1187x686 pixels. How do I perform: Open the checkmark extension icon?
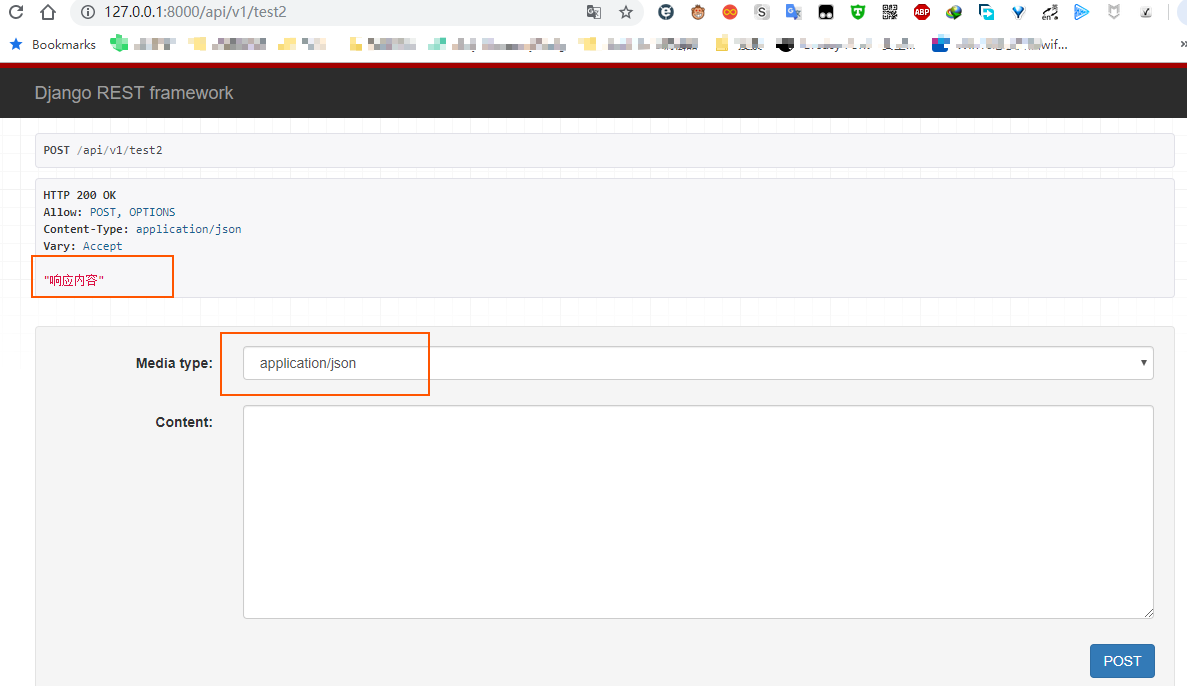[1146, 12]
